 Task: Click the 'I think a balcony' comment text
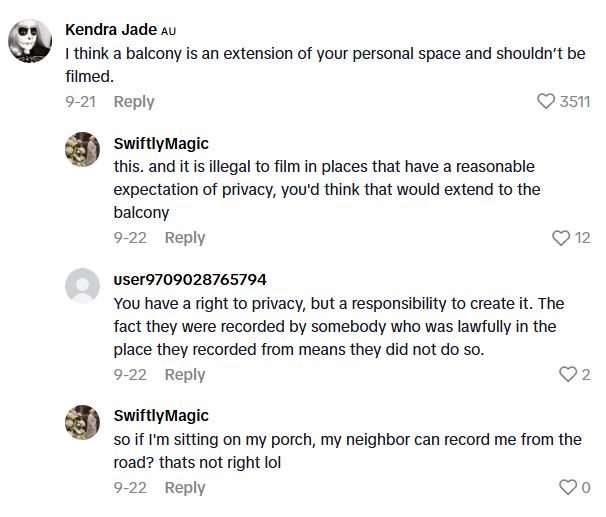click(324, 63)
